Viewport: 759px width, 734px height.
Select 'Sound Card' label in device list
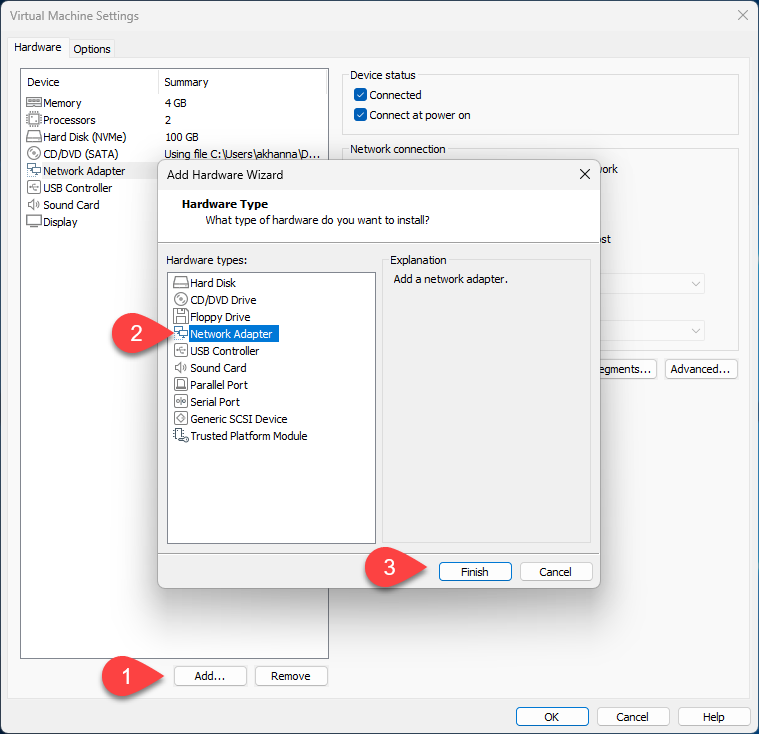click(71, 204)
